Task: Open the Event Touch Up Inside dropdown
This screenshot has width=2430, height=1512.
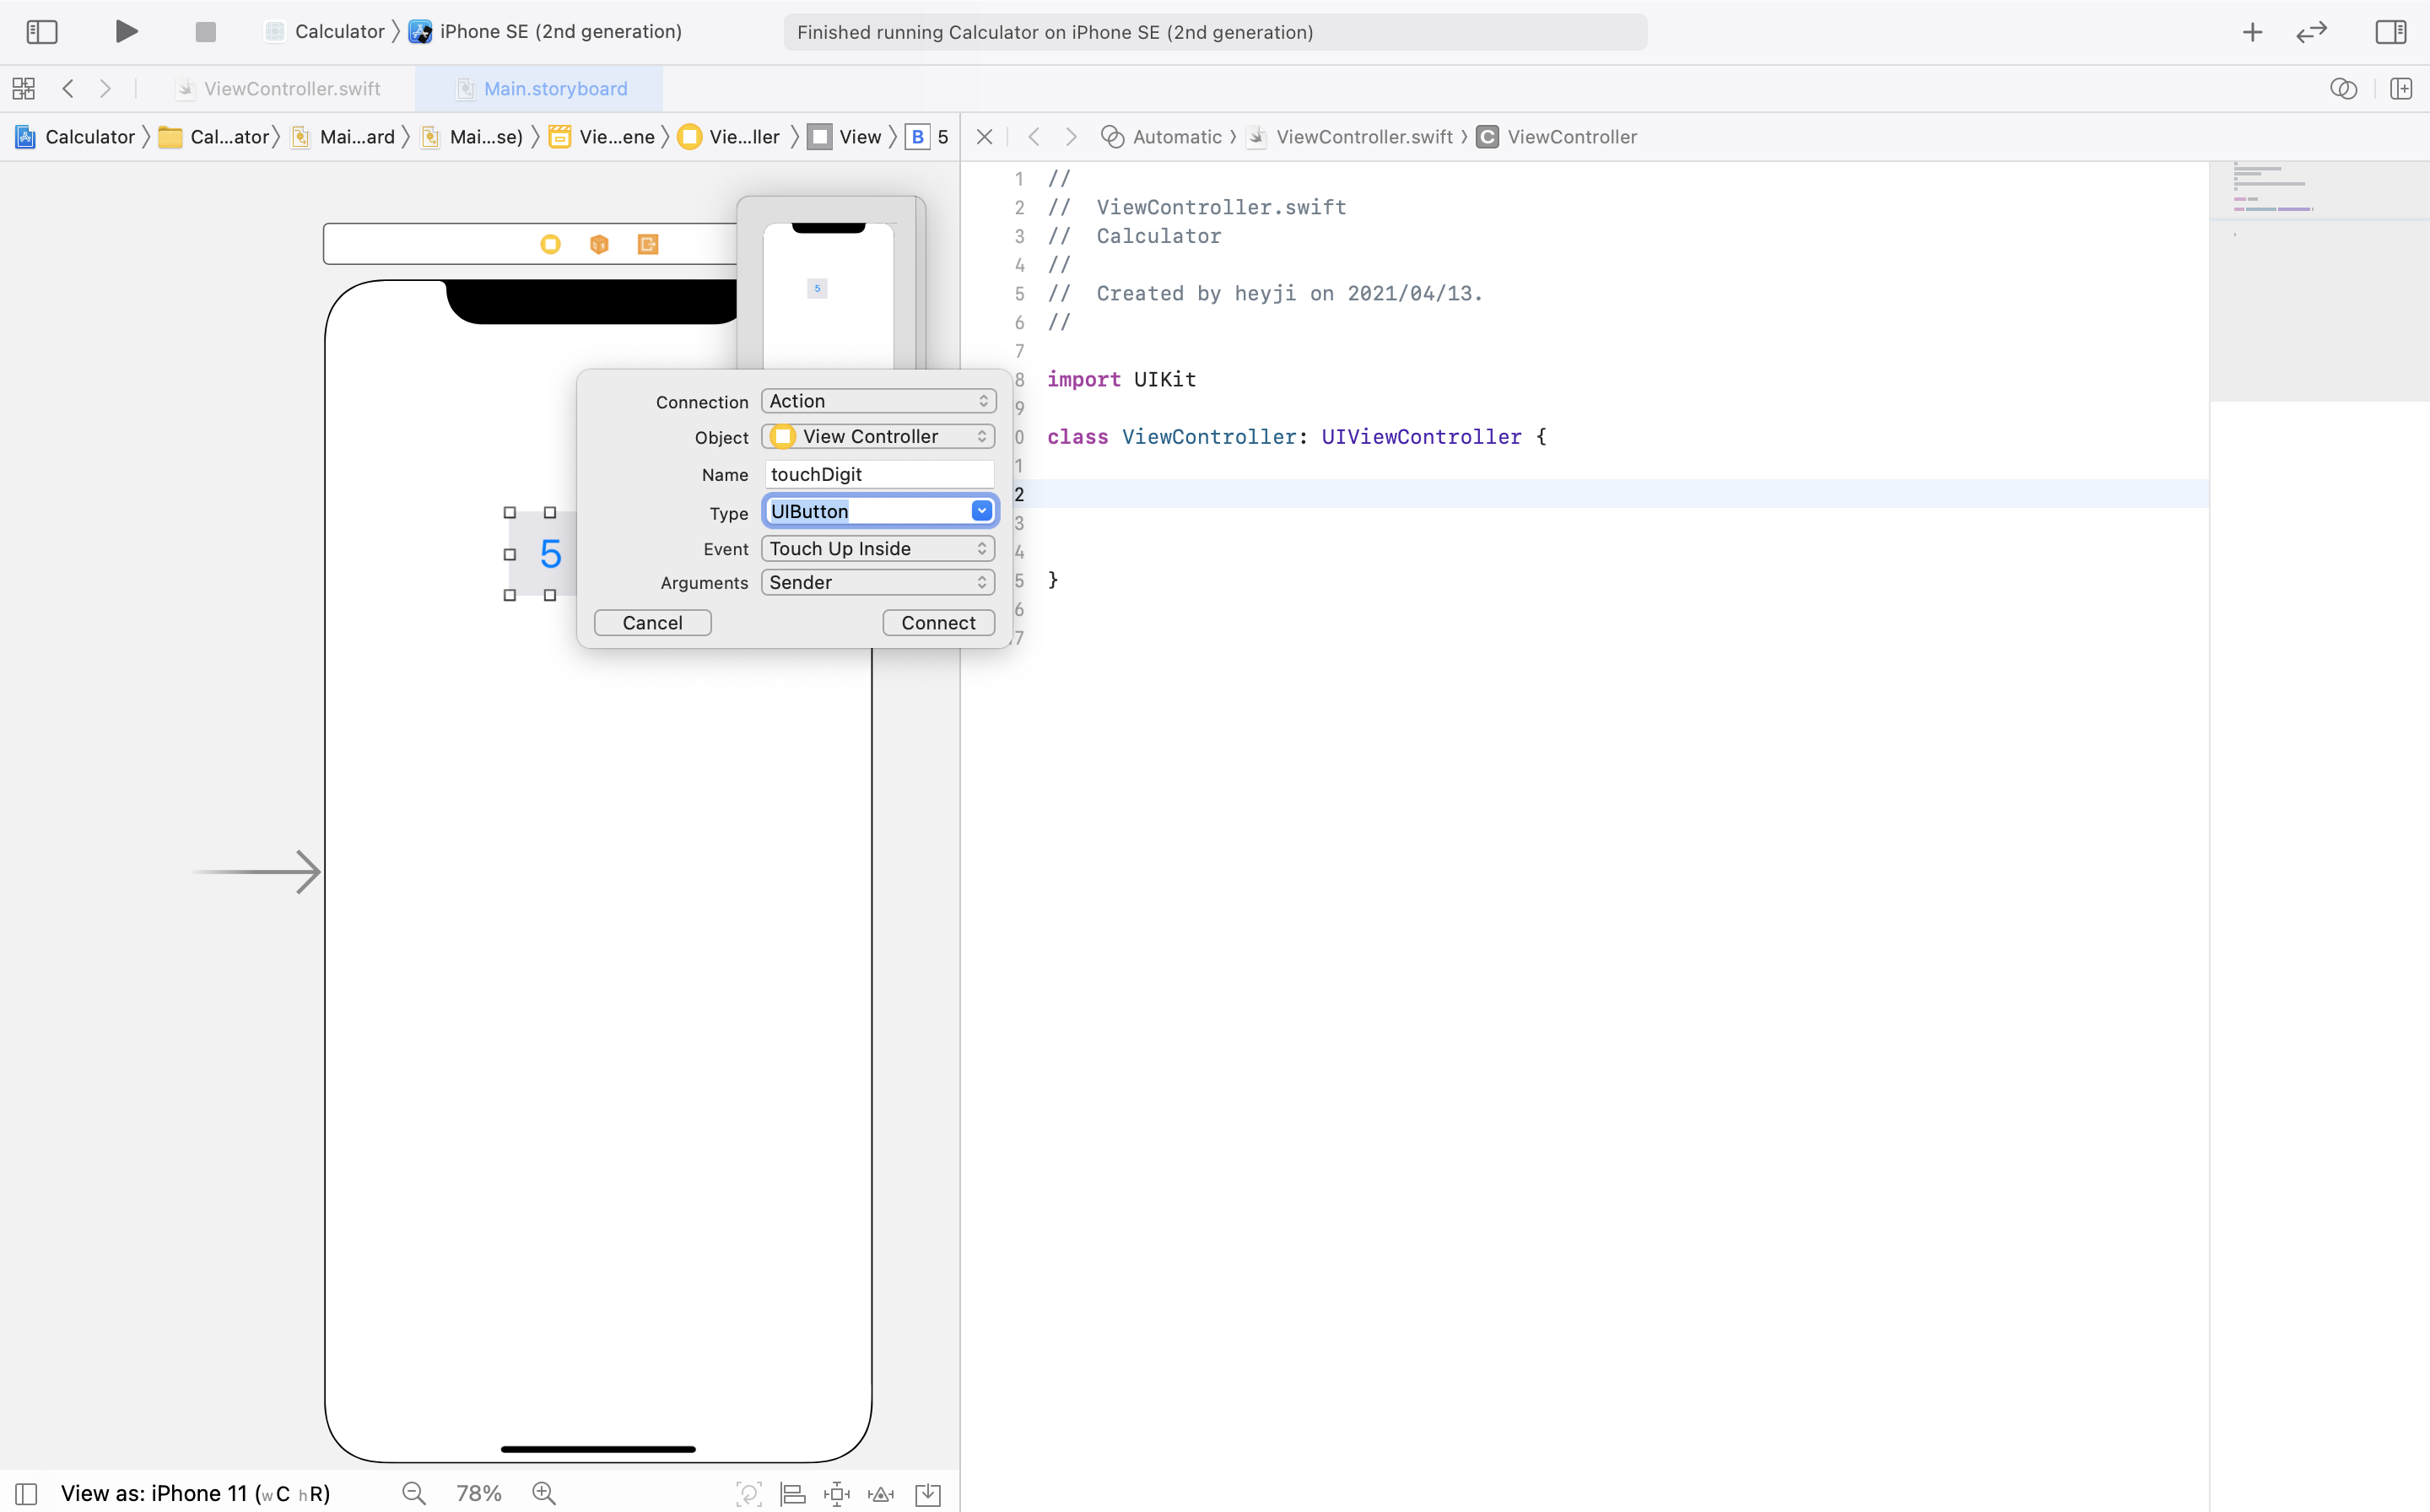Action: [x=878, y=548]
